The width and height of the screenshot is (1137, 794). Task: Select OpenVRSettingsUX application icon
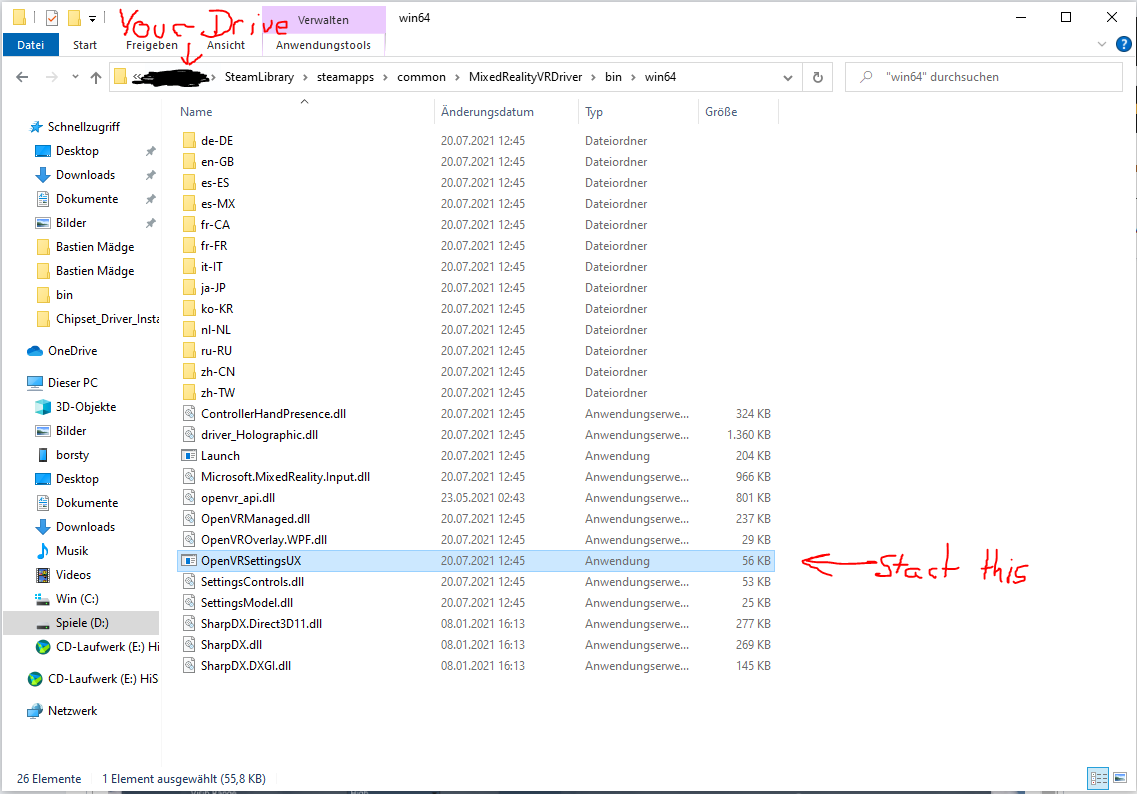point(189,561)
